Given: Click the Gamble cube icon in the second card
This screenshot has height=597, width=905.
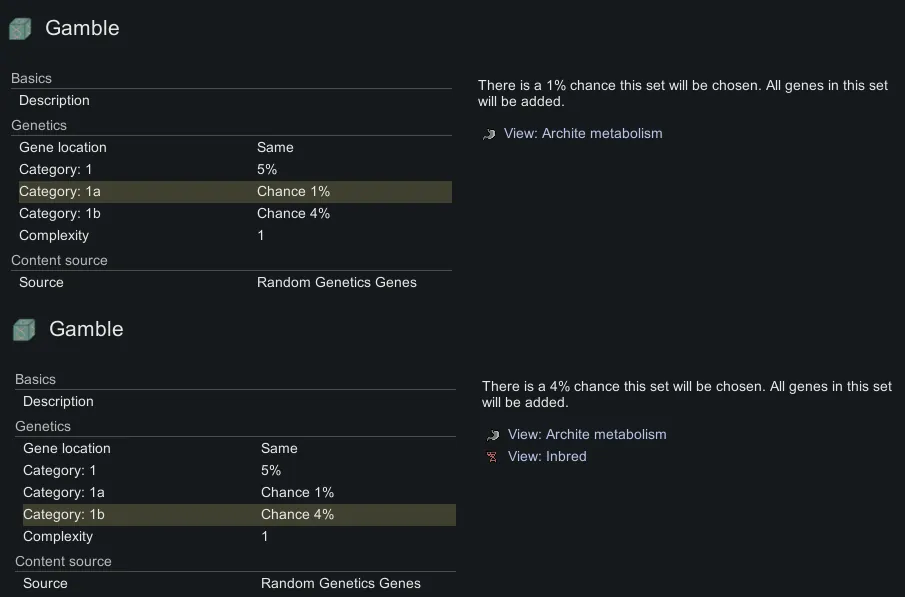Looking at the screenshot, I should point(24,330).
